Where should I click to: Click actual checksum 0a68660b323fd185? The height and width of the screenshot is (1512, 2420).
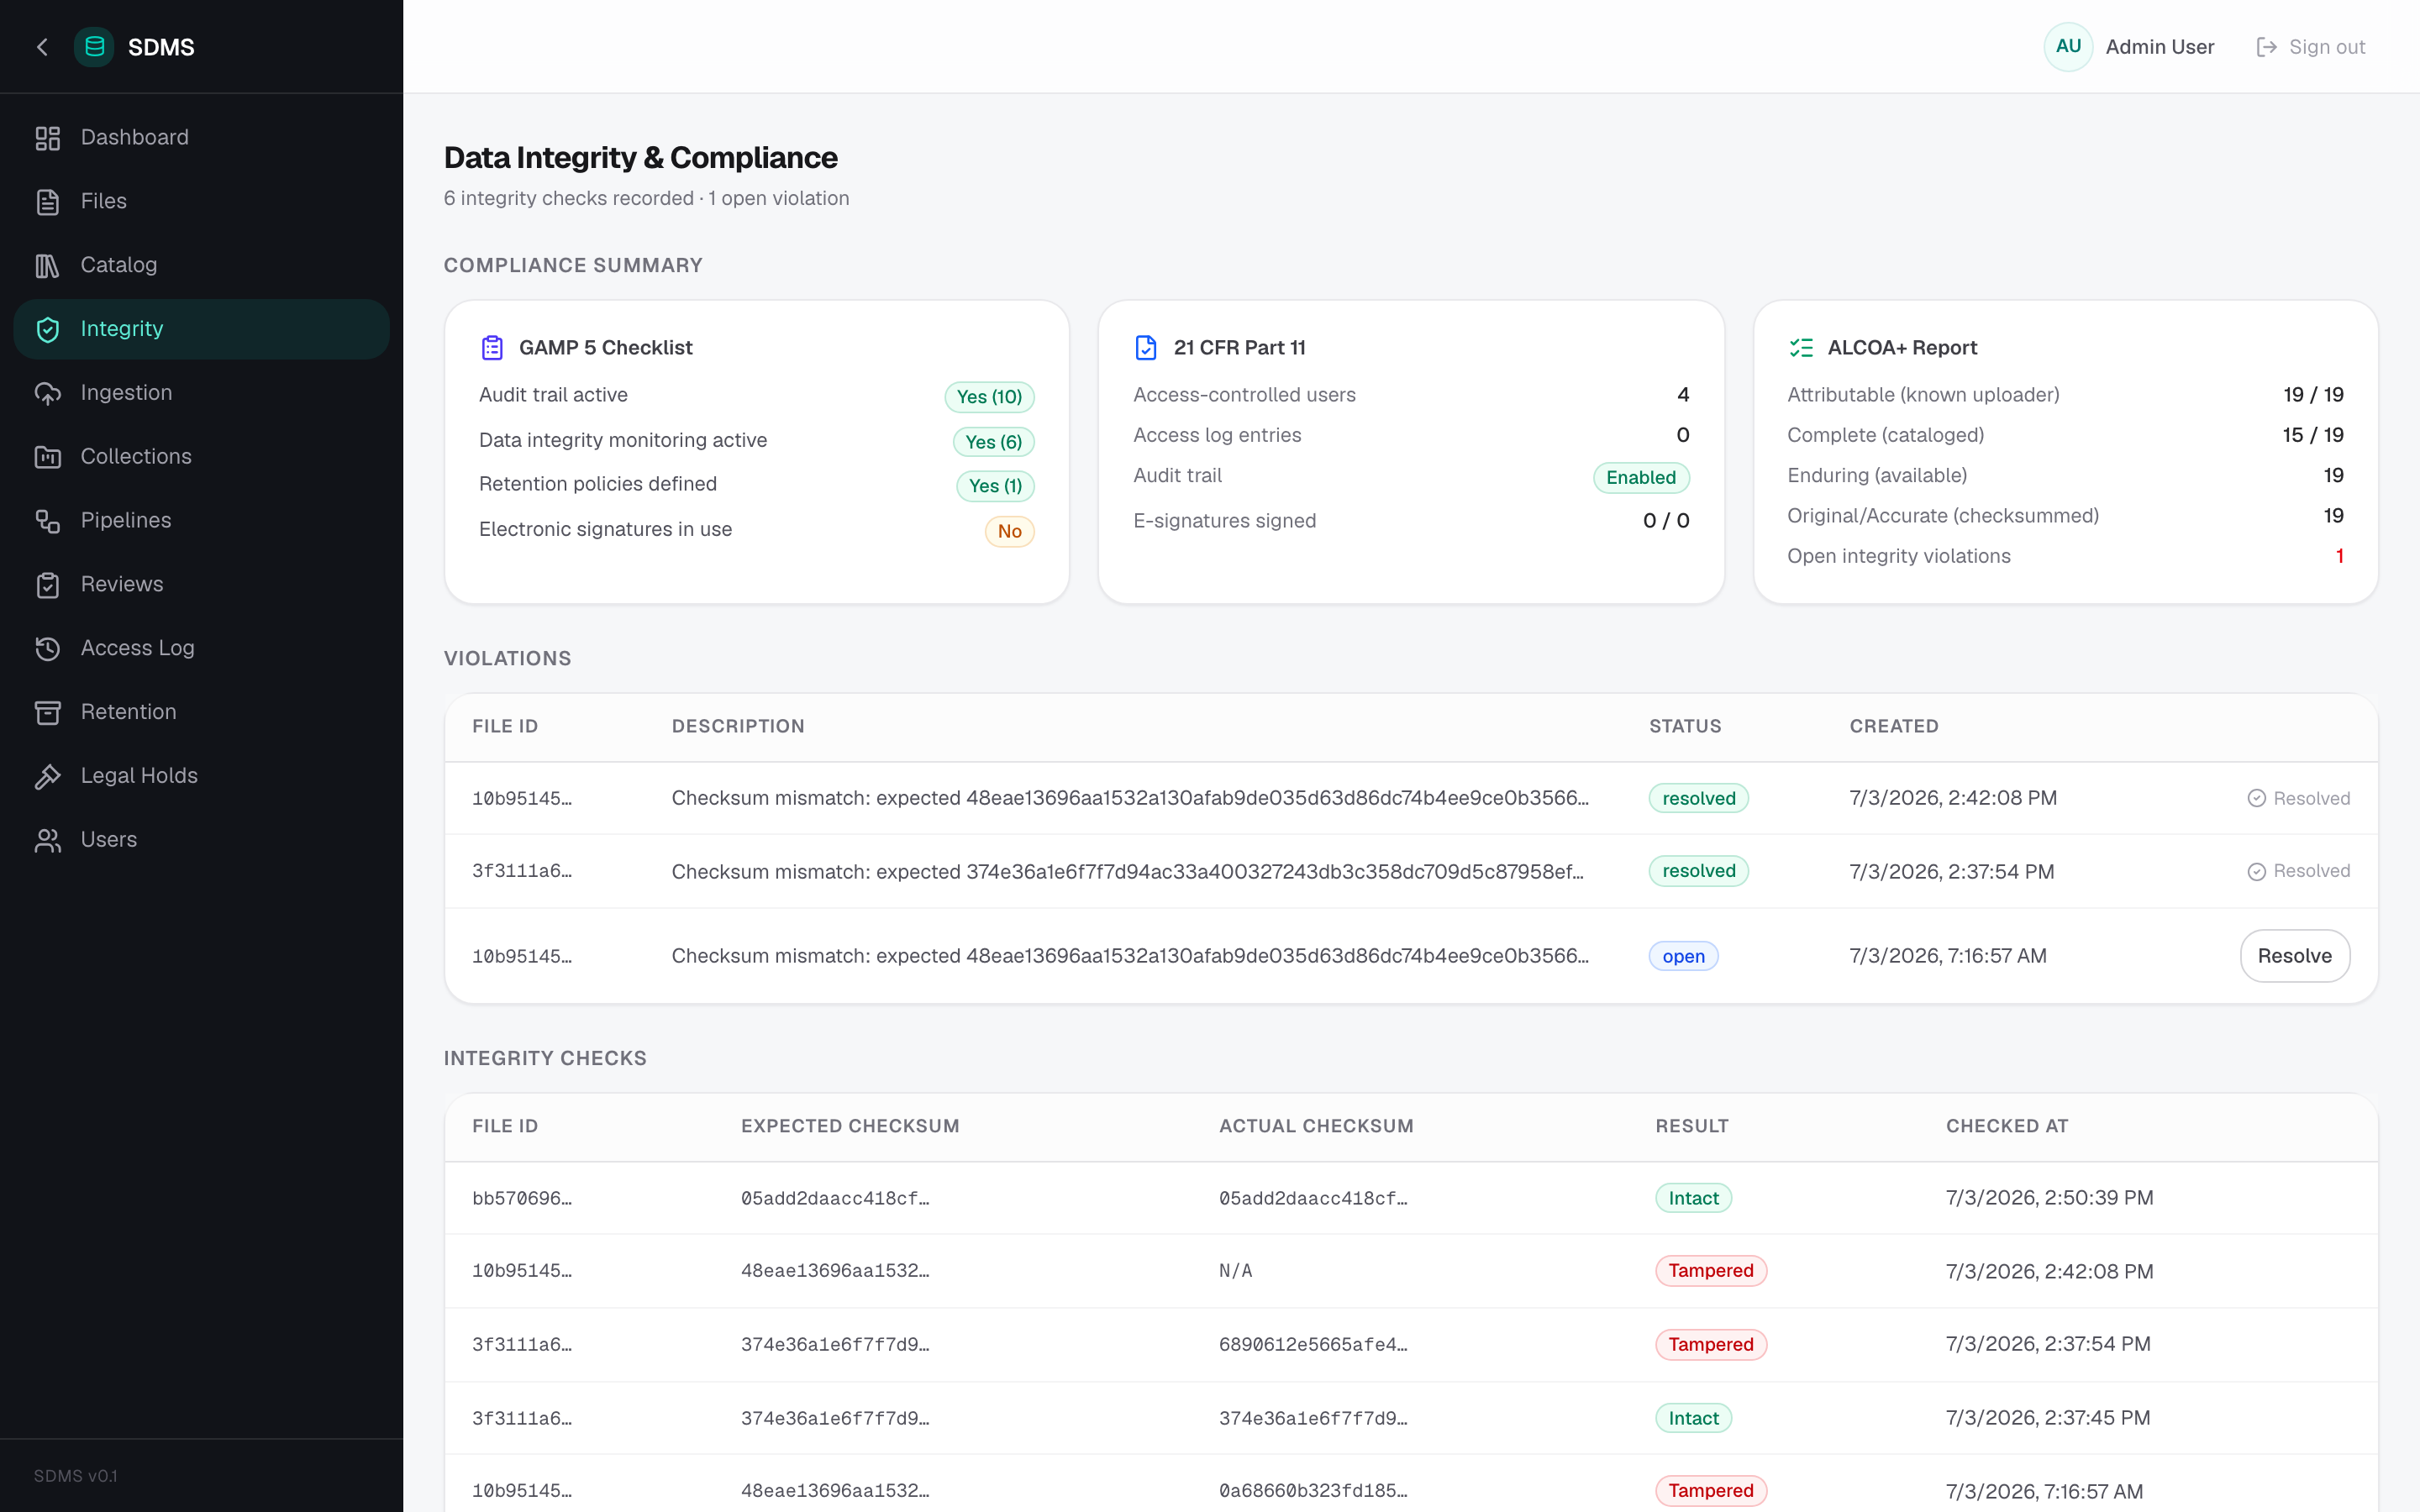tap(1313, 1491)
